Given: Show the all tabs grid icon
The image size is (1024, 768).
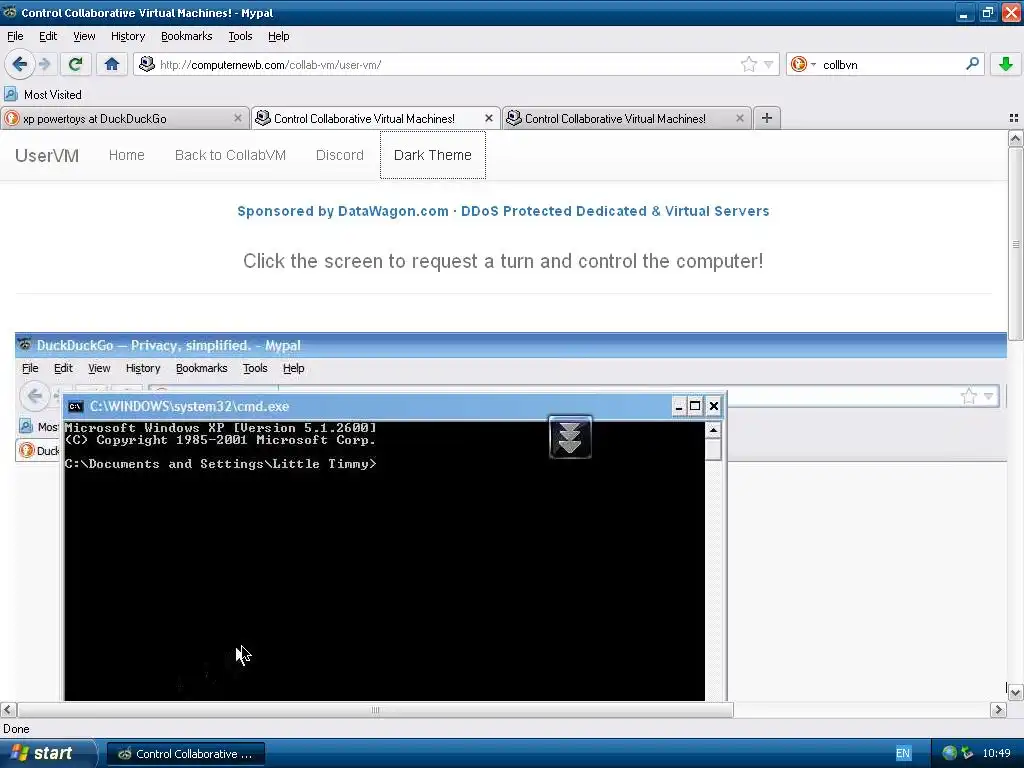Looking at the screenshot, I should point(1014,118).
